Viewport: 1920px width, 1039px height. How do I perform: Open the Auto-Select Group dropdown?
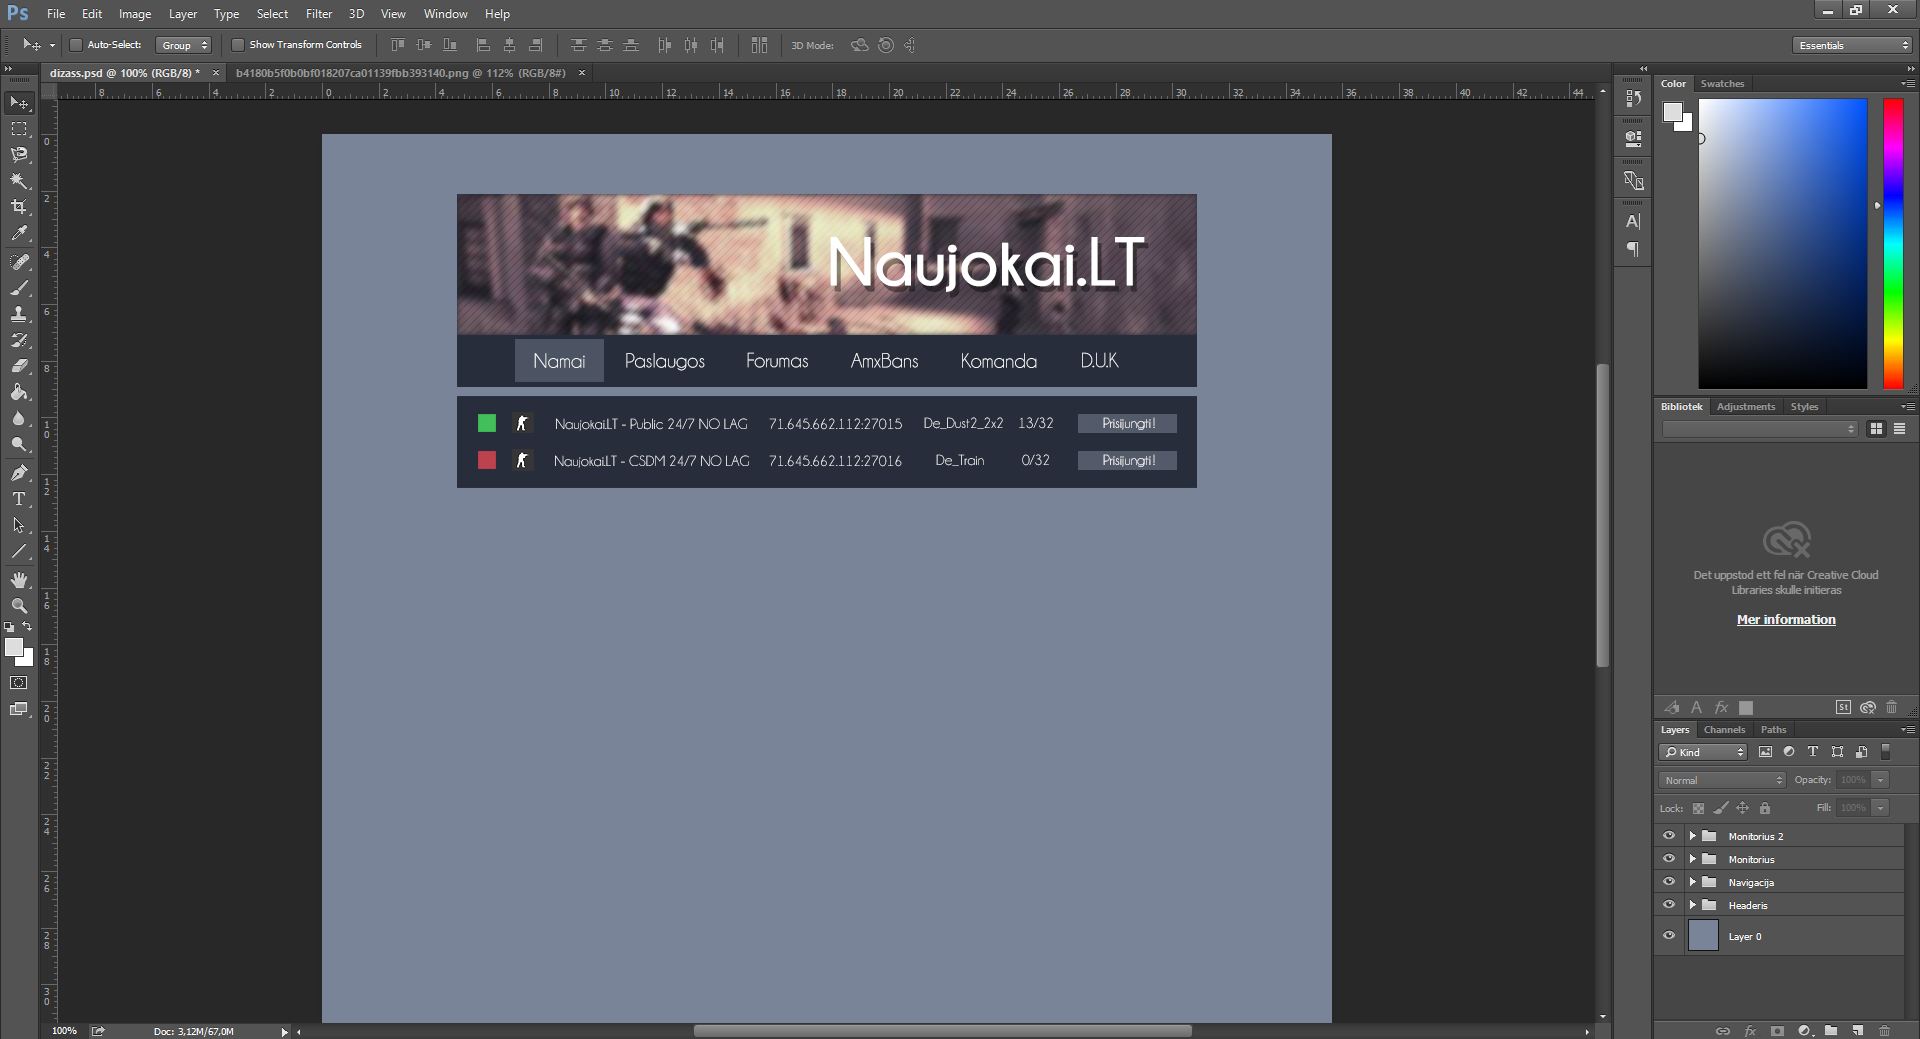point(184,45)
